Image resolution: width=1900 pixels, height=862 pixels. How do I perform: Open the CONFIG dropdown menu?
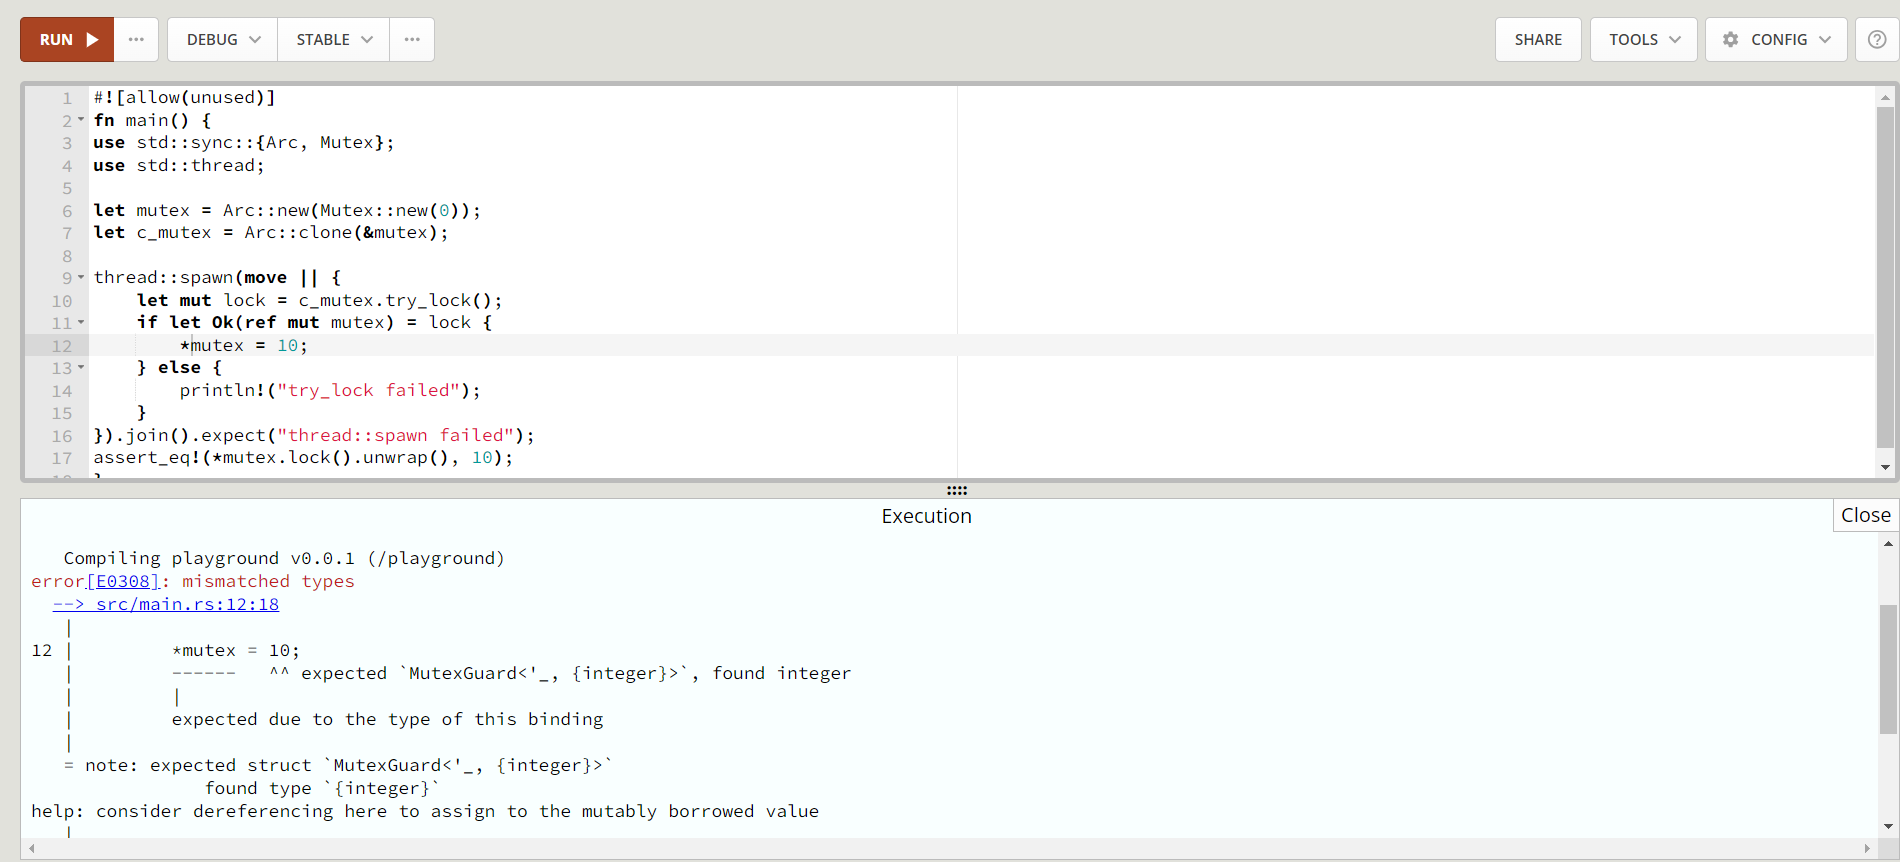click(1776, 40)
